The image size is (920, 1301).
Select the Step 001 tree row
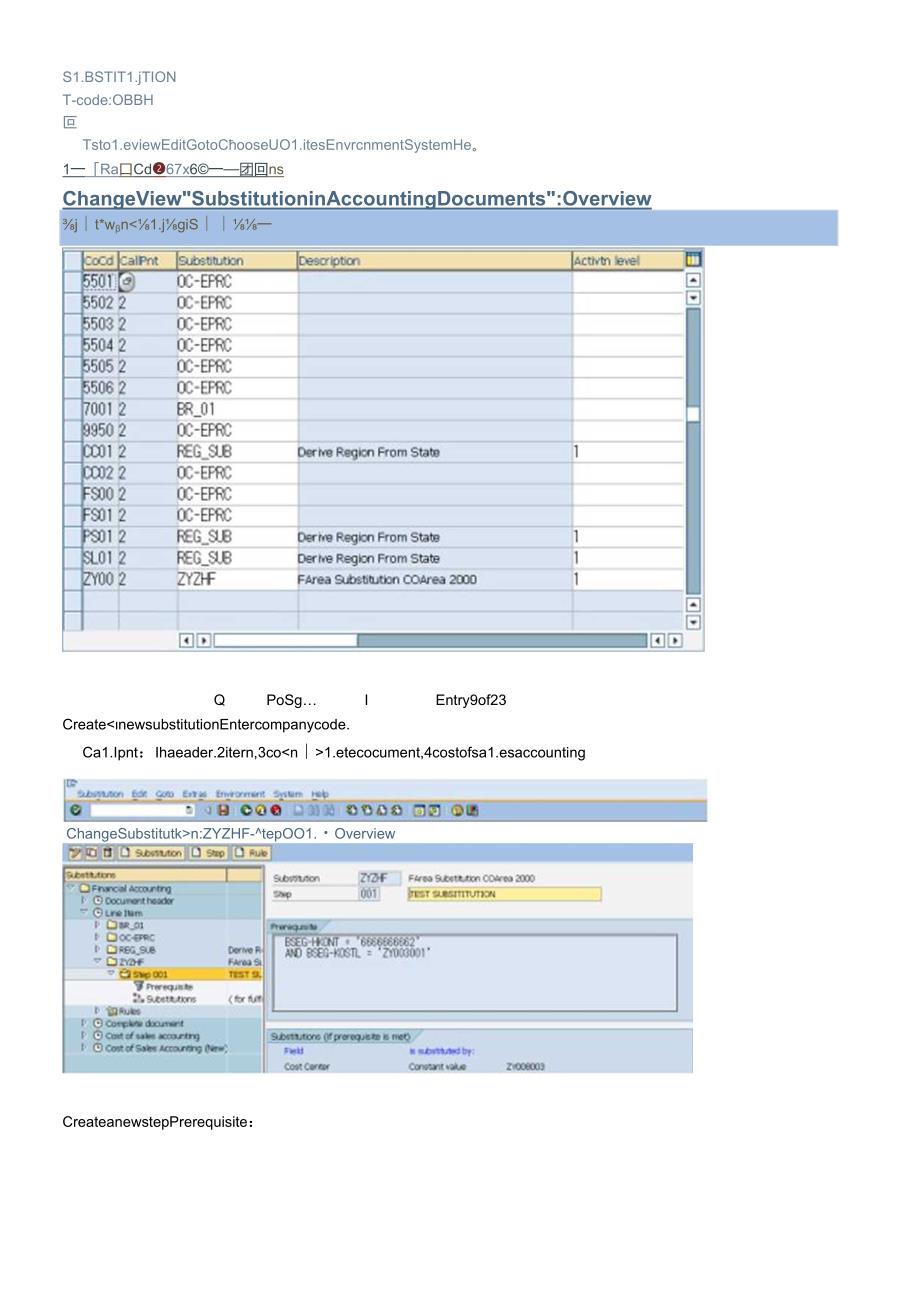click(162, 974)
